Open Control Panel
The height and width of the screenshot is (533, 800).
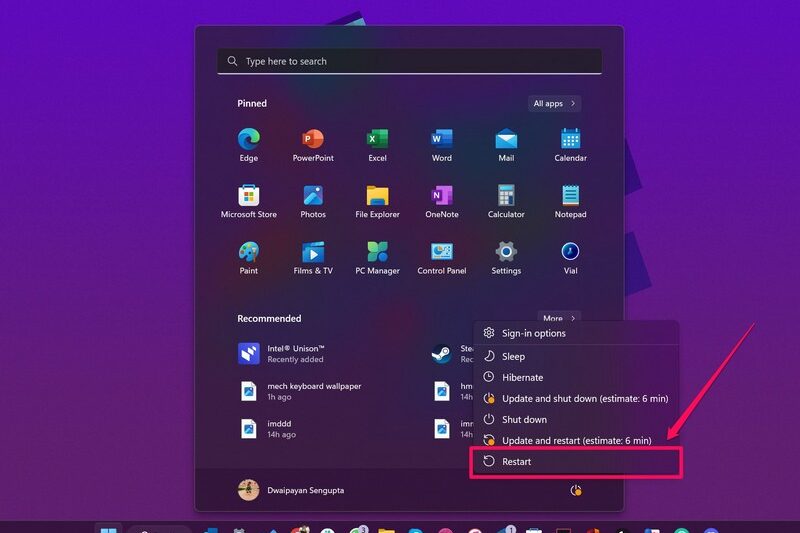442,258
